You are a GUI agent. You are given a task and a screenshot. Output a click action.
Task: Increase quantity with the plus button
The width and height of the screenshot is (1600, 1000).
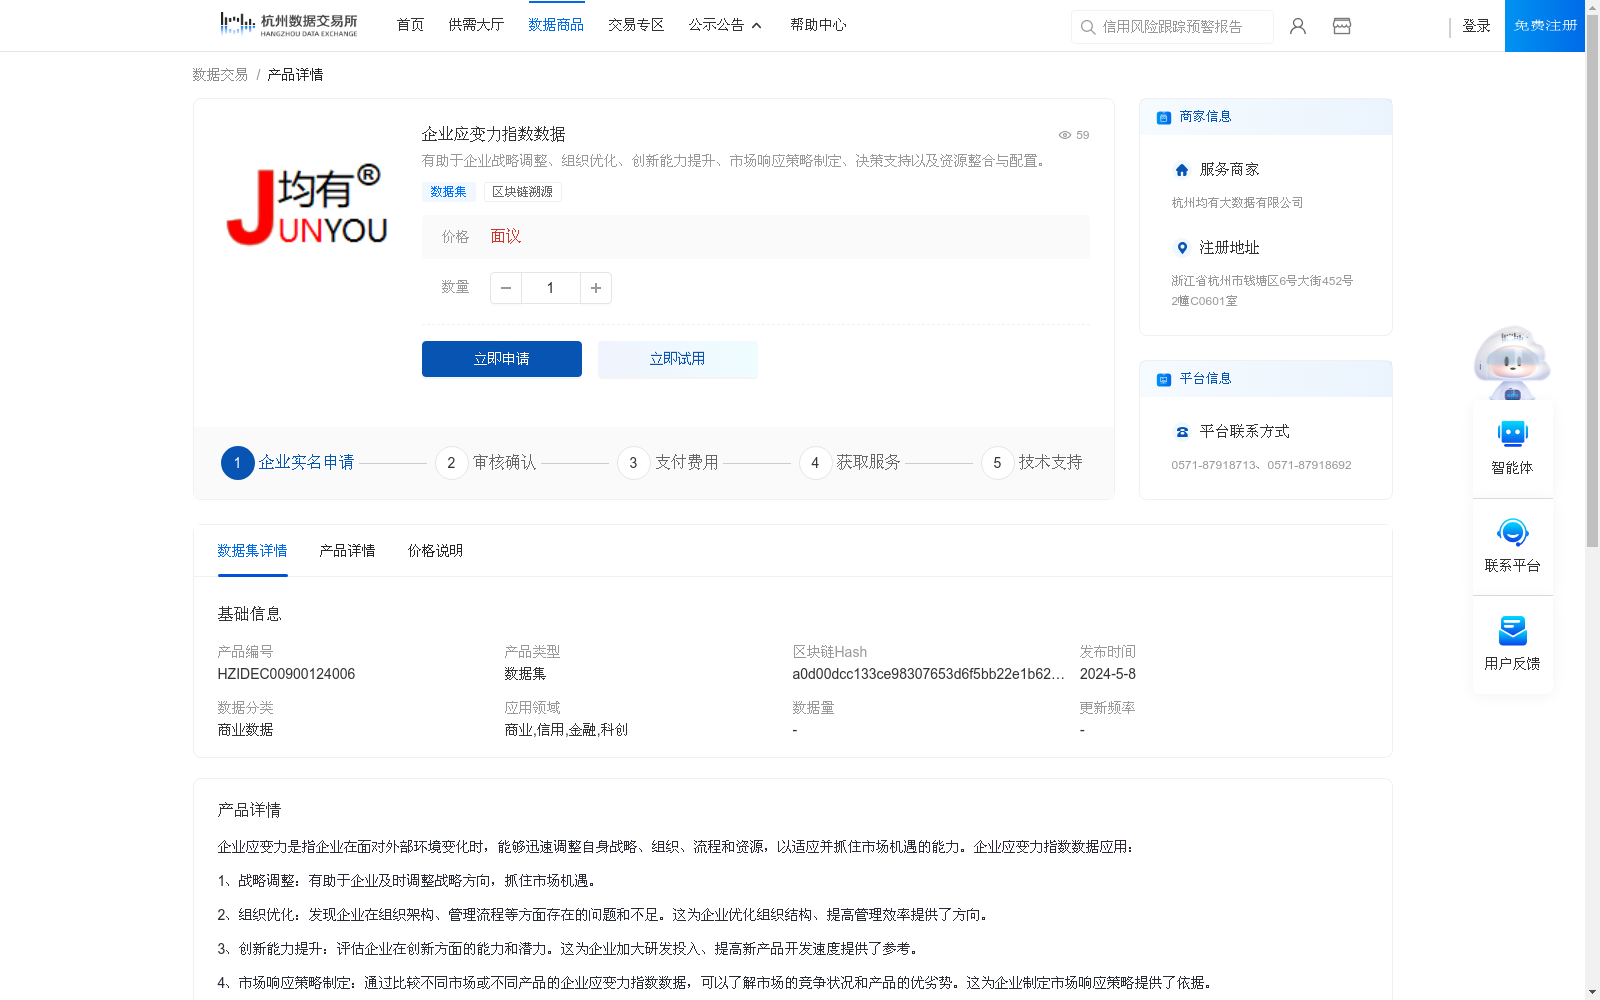[x=596, y=288]
